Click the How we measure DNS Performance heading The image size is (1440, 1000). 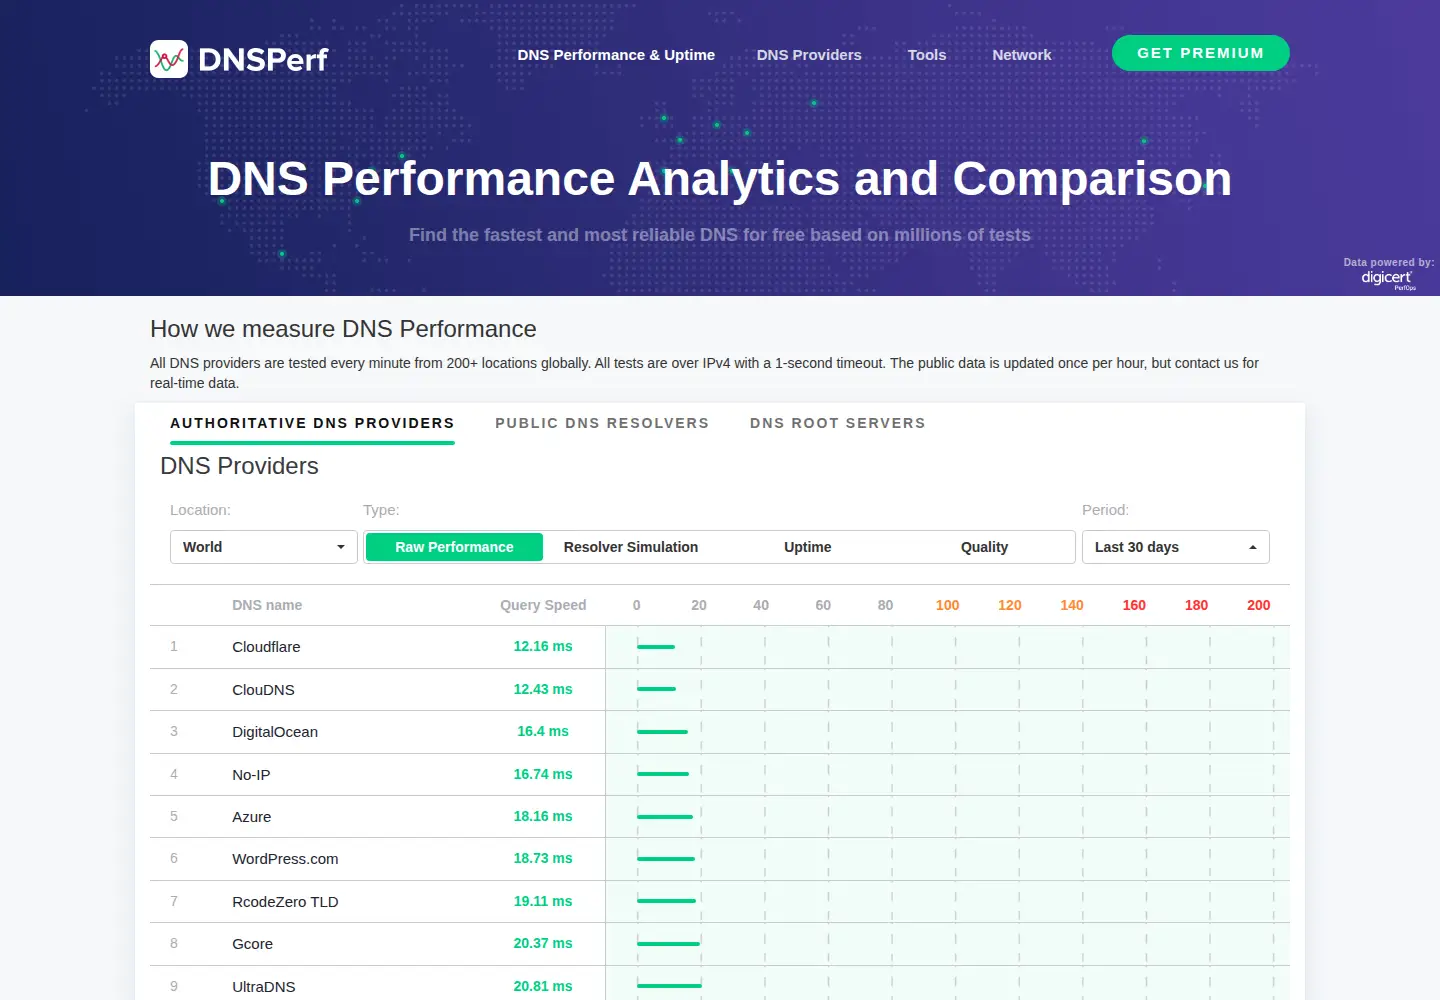[343, 329]
